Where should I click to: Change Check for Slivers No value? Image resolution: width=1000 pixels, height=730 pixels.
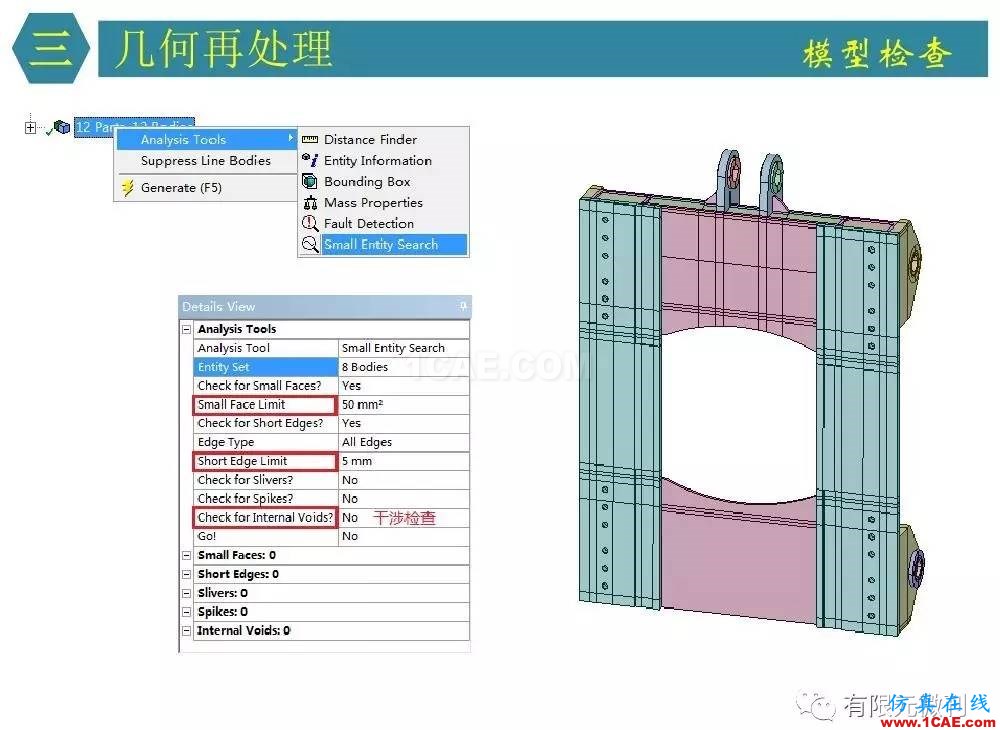pyautogui.click(x=403, y=480)
